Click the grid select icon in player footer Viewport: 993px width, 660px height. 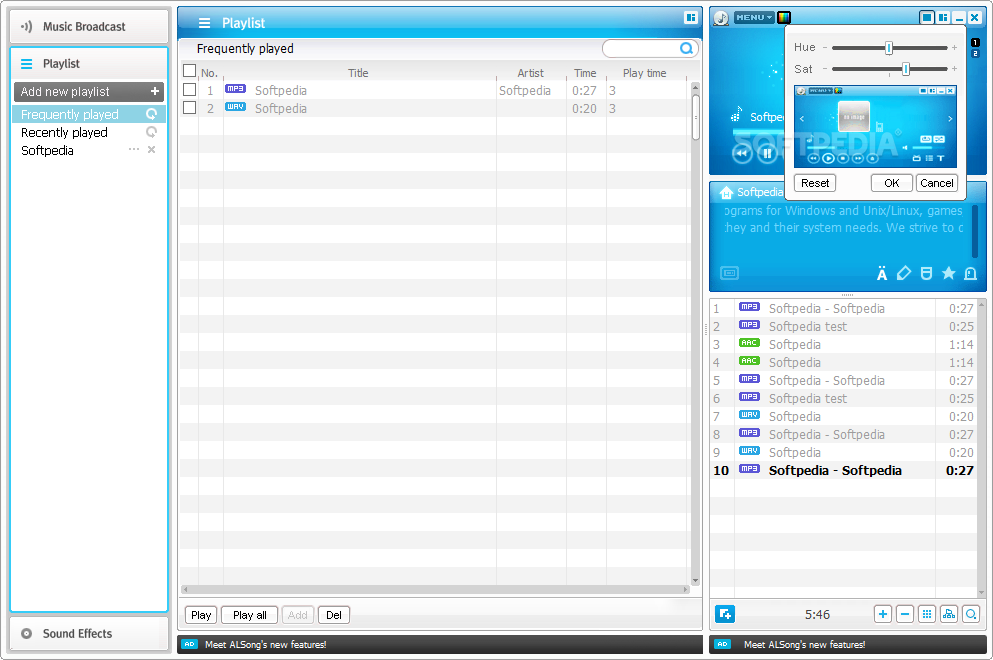coord(927,614)
